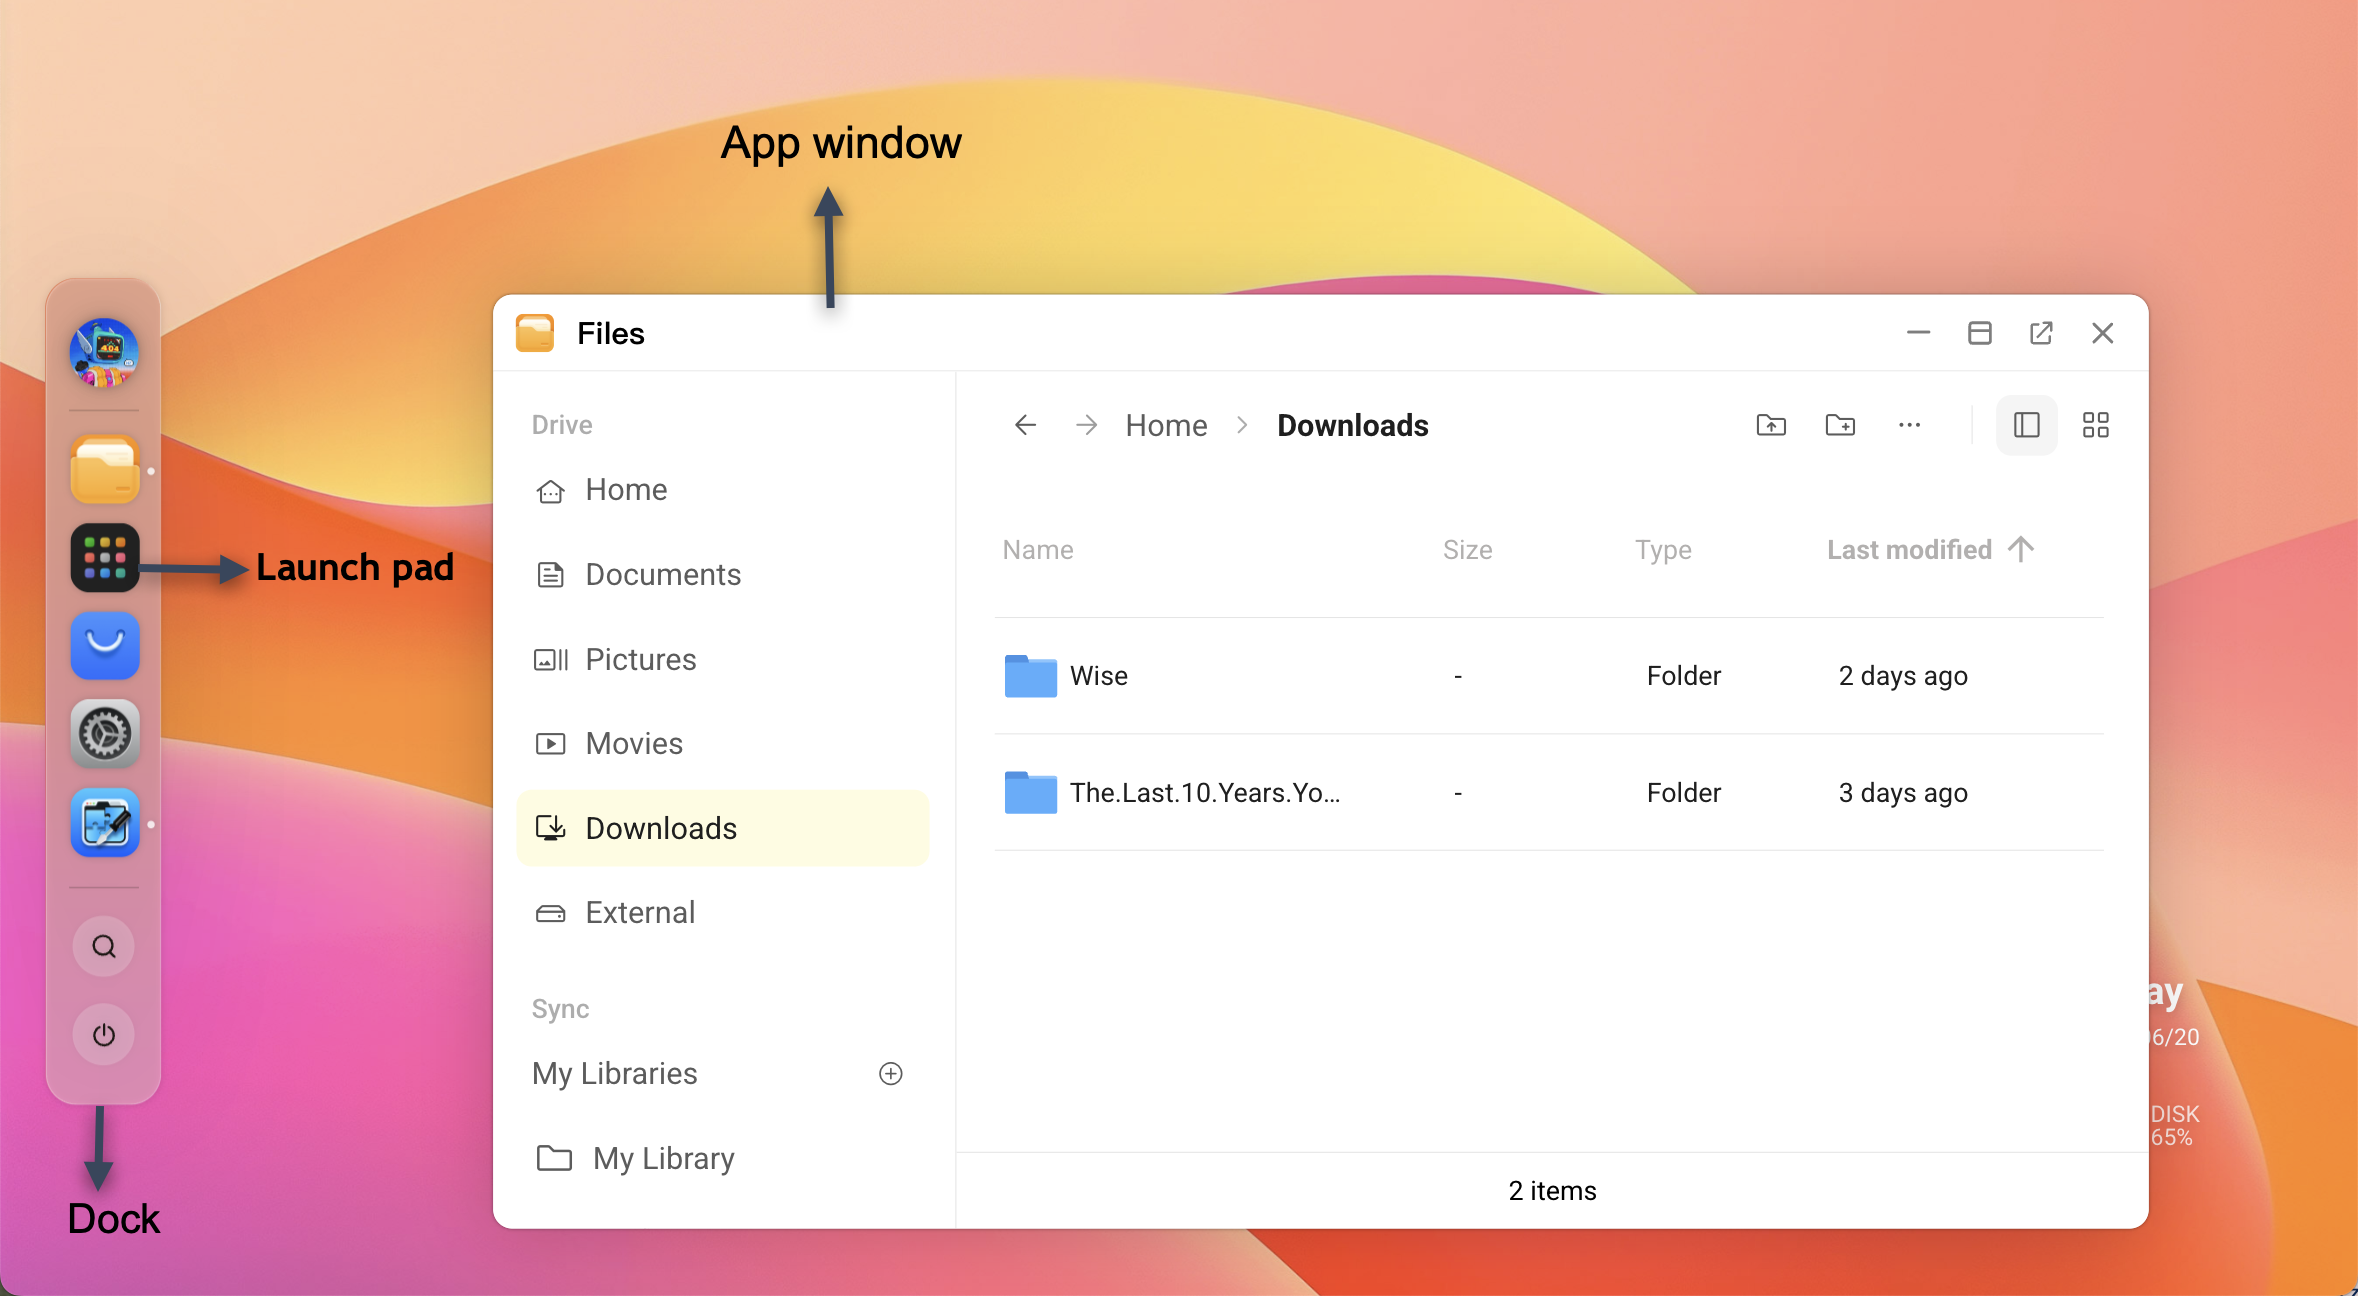Click the upload folder icon
The width and height of the screenshot is (2358, 1296).
(x=1771, y=425)
